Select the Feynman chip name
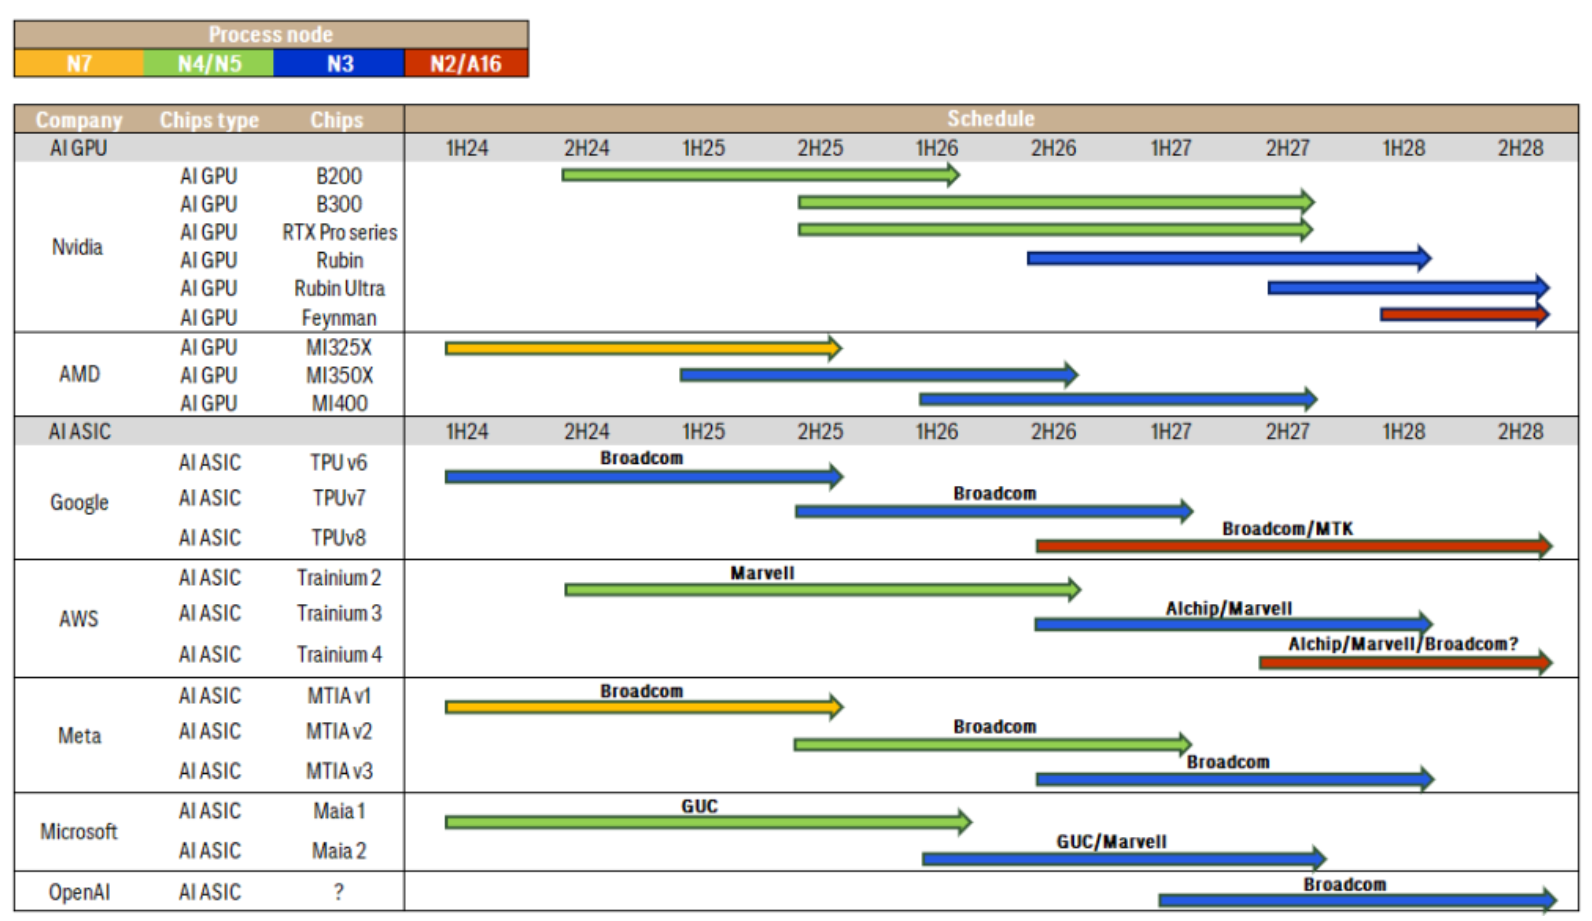 point(339,318)
